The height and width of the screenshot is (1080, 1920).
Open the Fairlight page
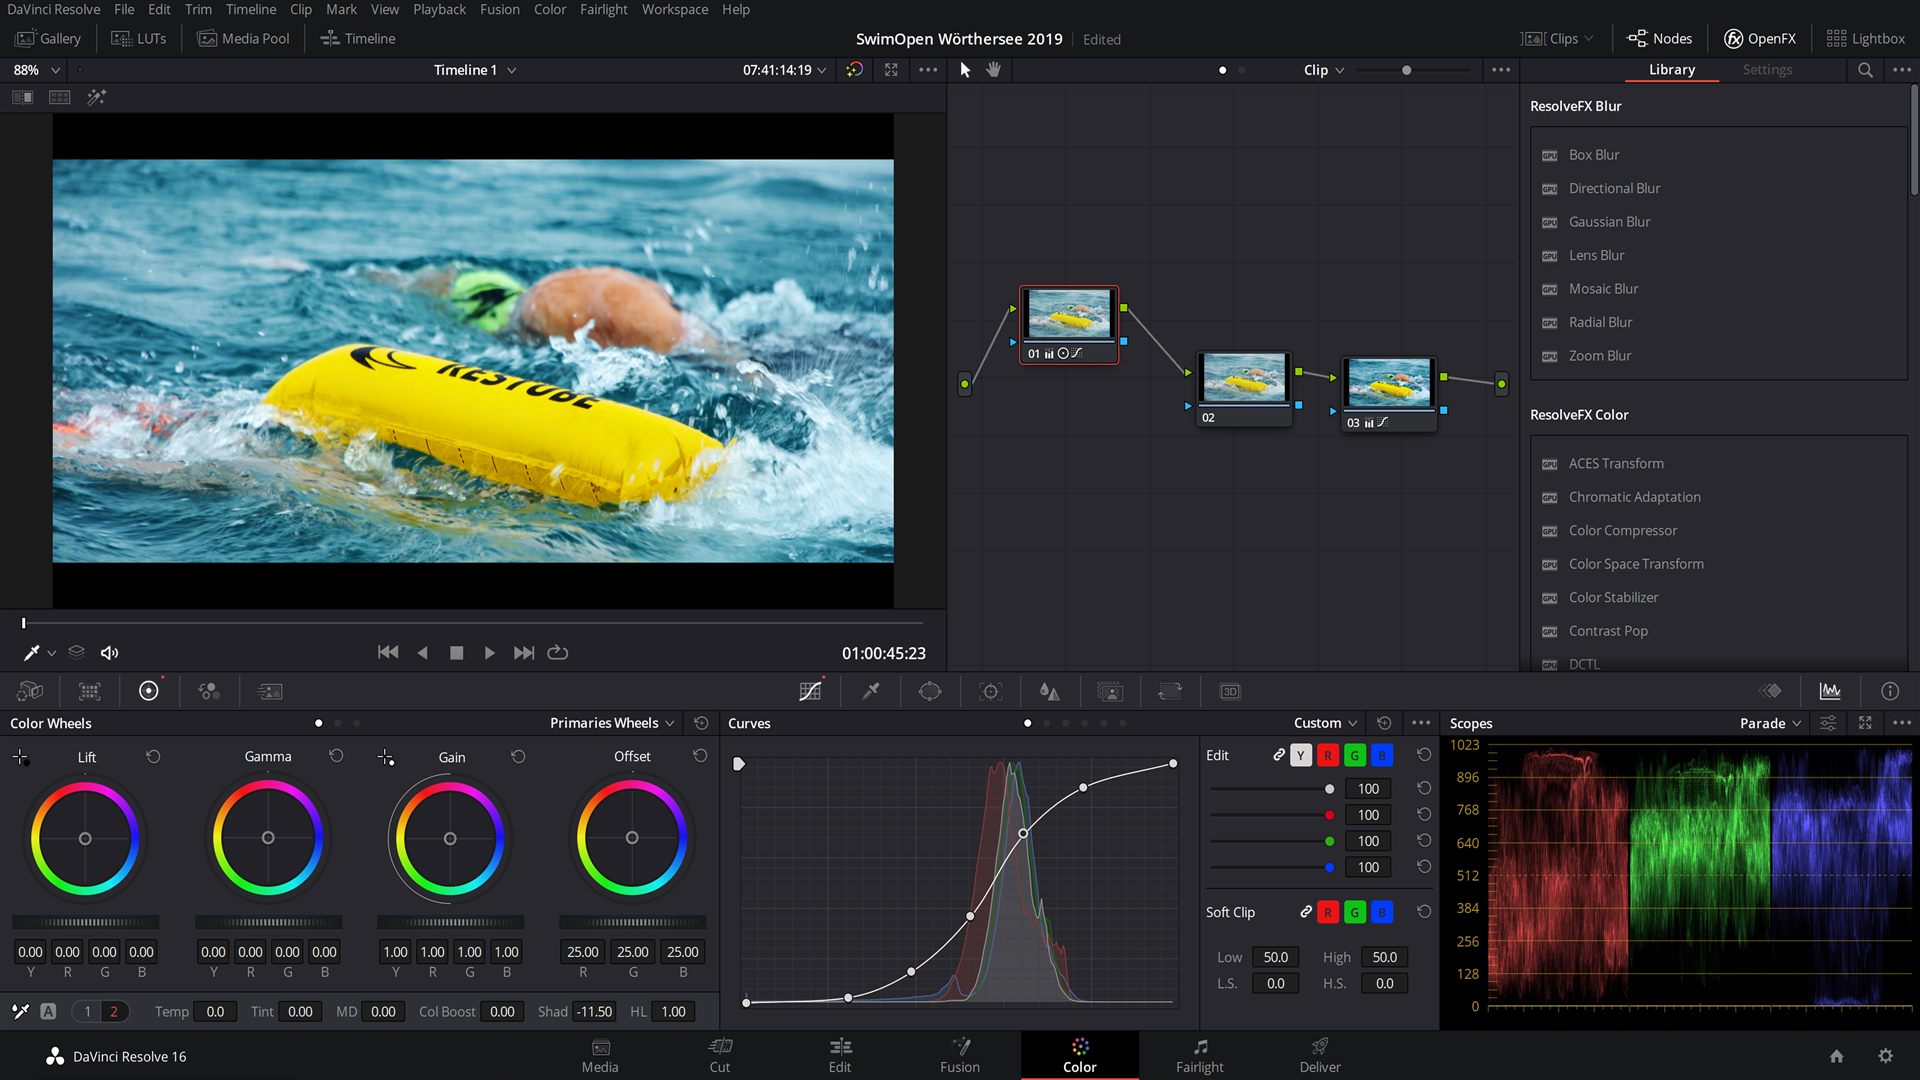point(1199,1055)
